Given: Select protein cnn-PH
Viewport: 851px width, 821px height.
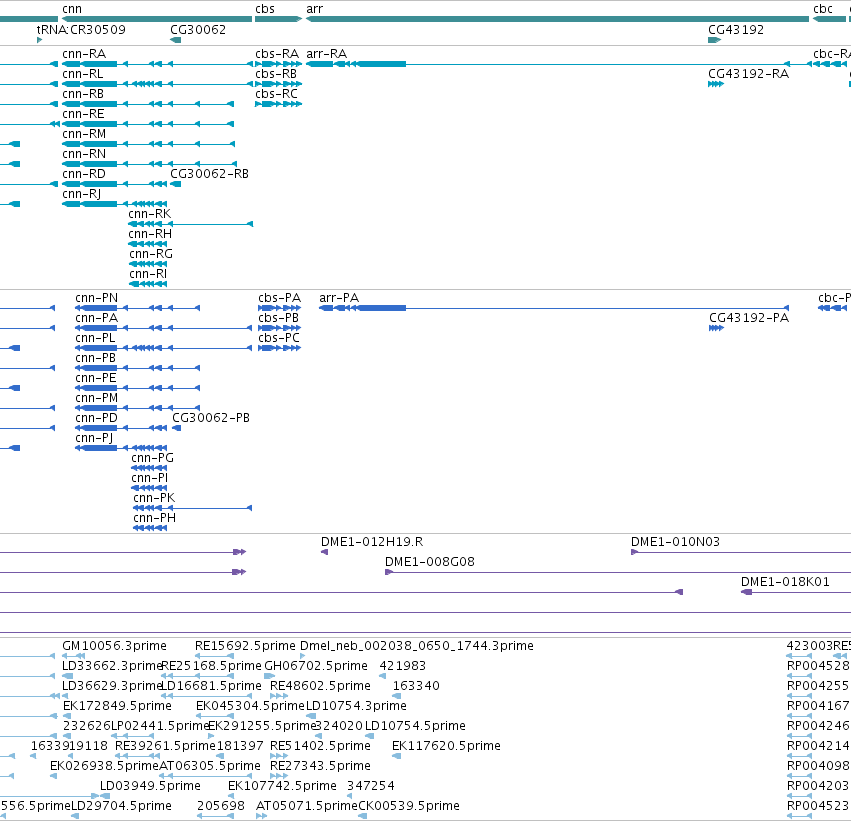Looking at the screenshot, I should [x=155, y=519].
